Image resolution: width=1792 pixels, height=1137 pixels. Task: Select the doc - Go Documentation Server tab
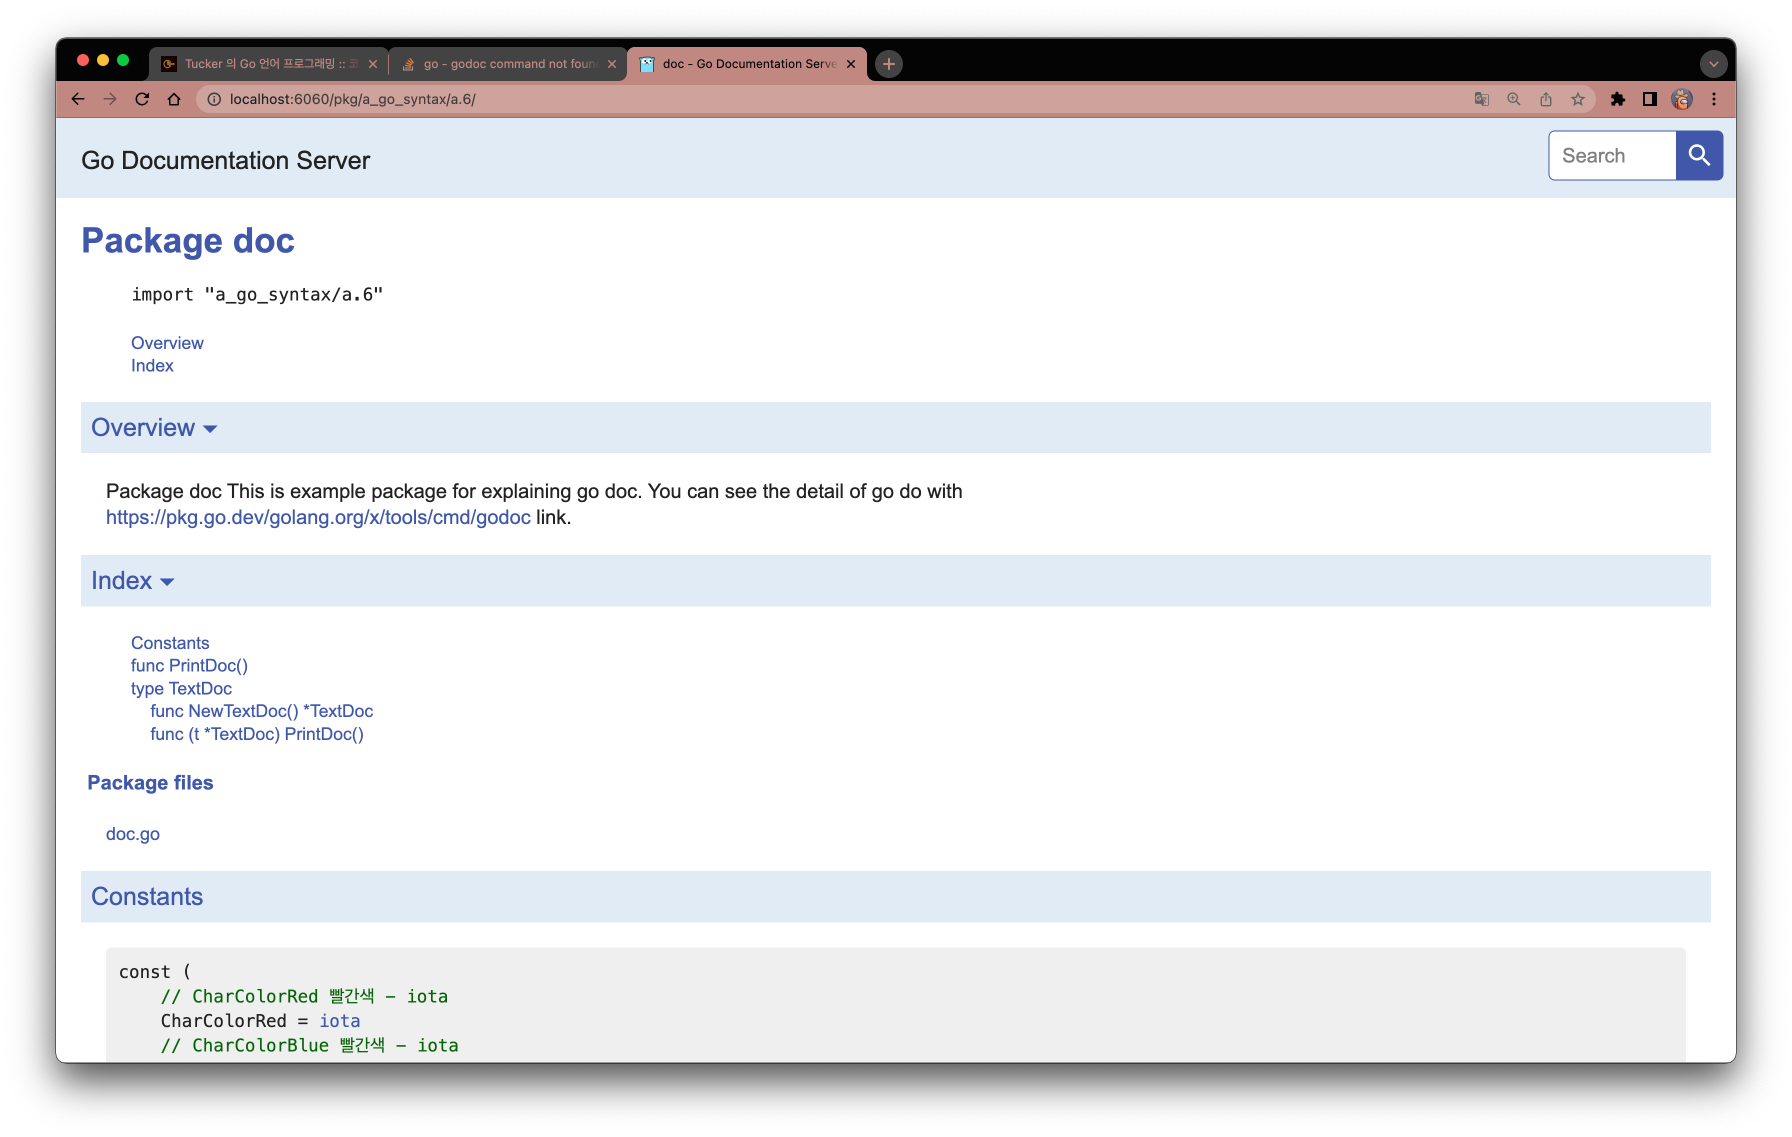point(747,64)
